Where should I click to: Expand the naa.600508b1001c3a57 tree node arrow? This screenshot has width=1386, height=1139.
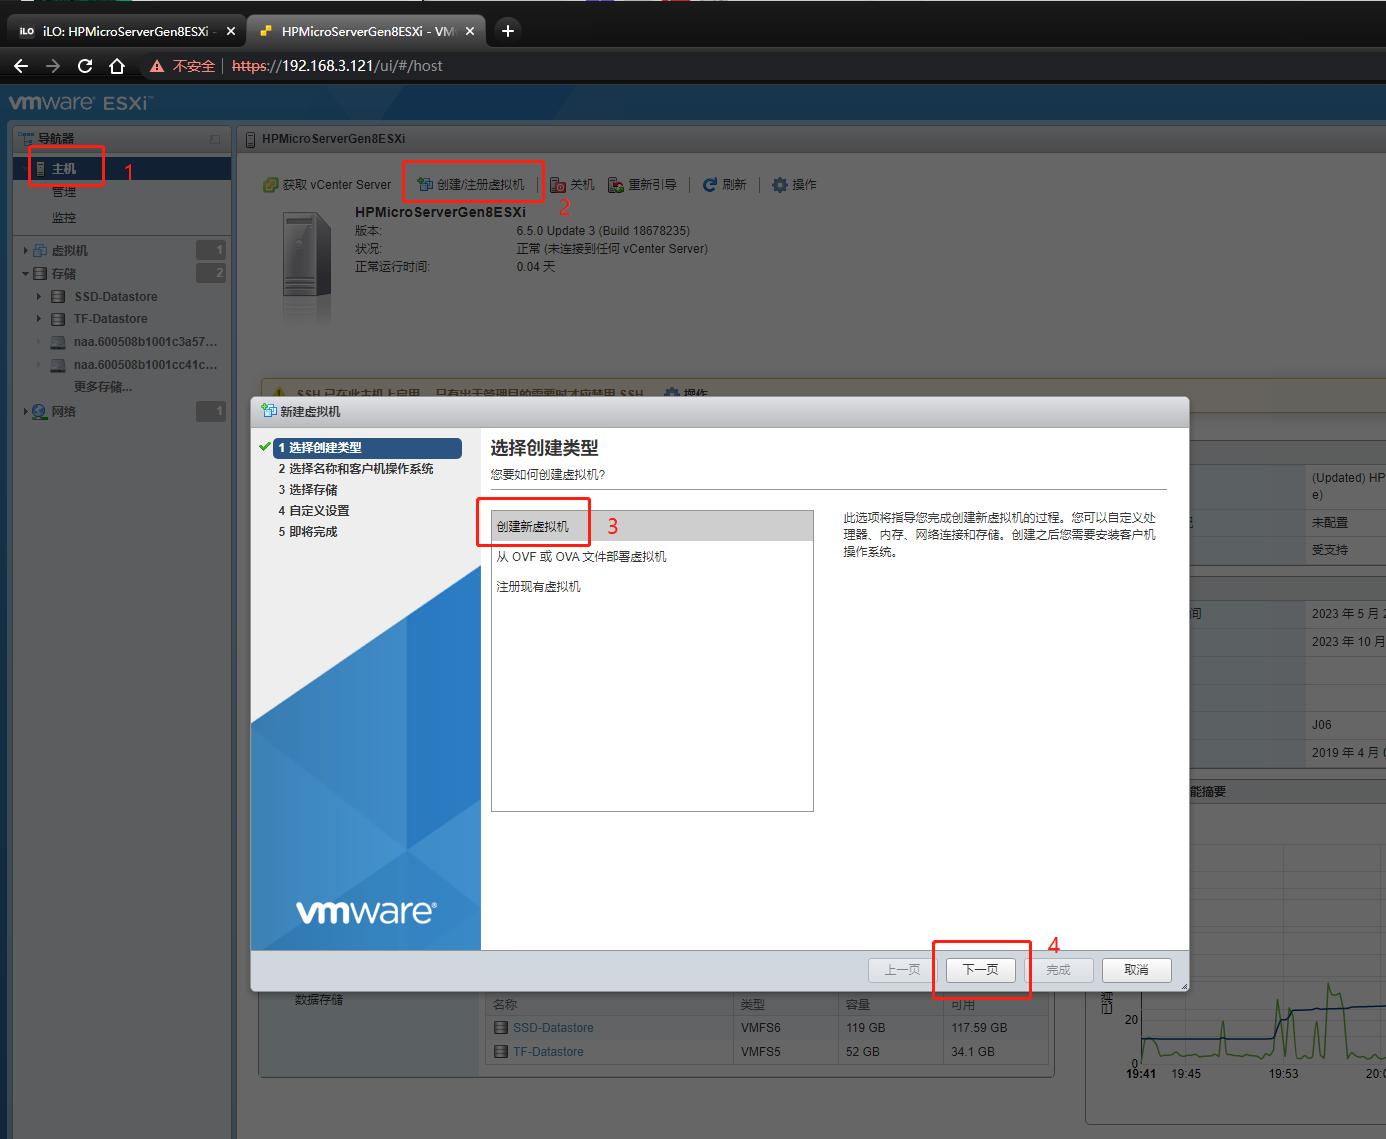tap(39, 342)
